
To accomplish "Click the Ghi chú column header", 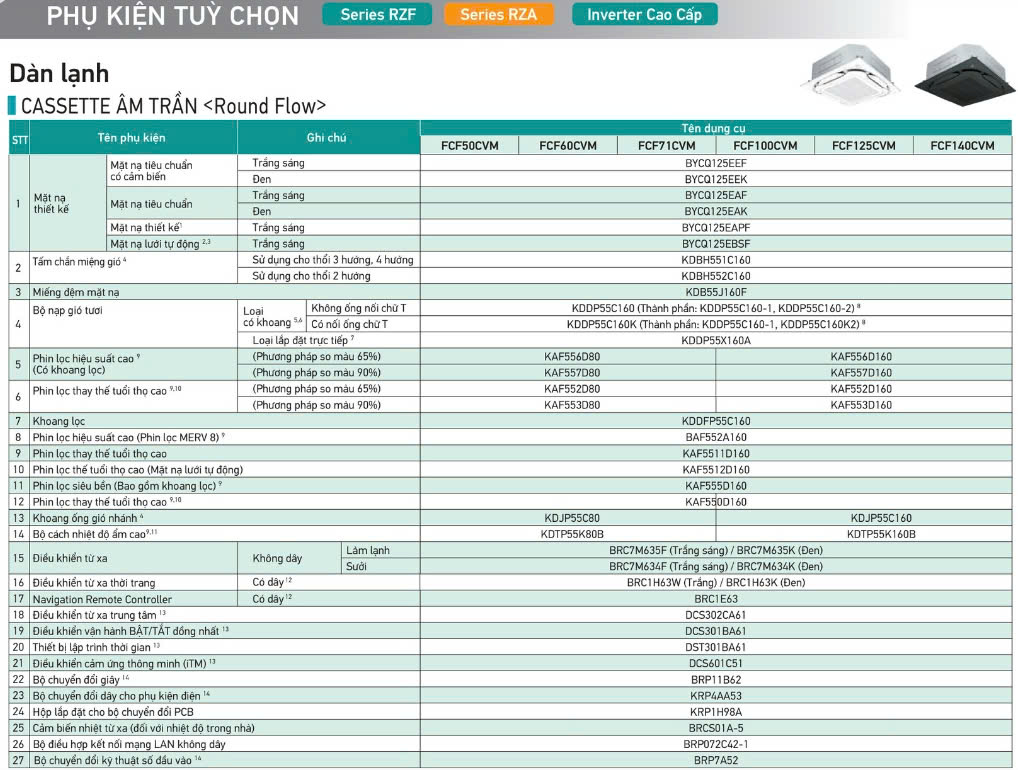I will pos(327,138).
